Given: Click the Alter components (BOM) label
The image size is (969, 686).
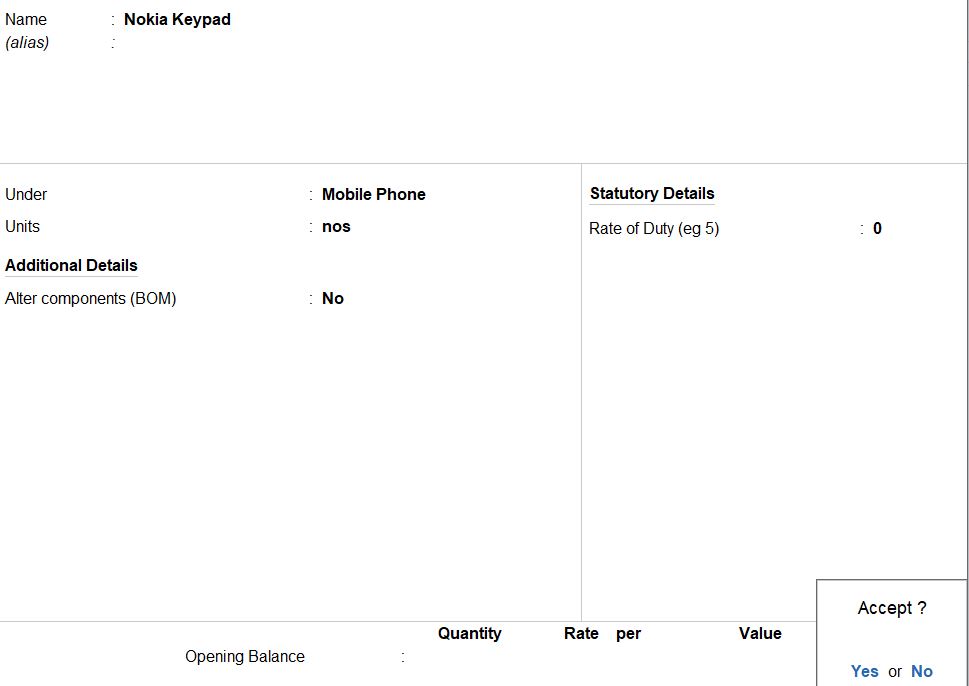Looking at the screenshot, I should [90, 299].
